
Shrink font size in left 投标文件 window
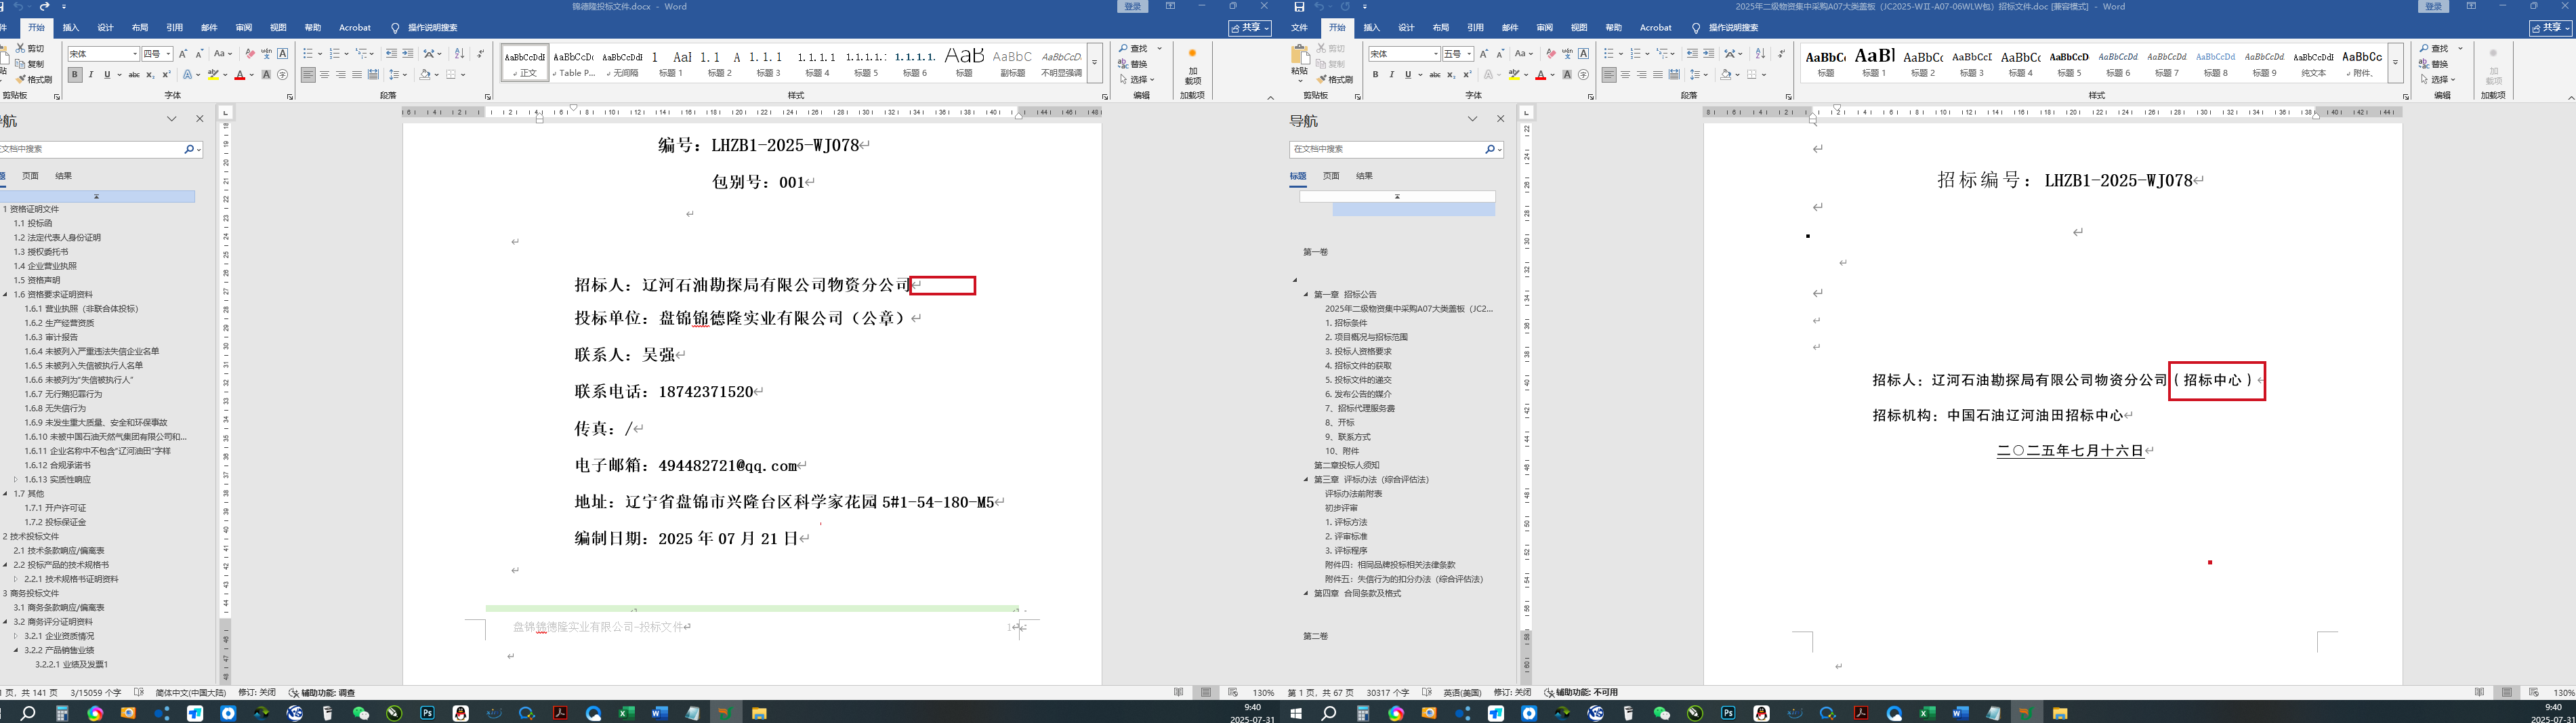[x=199, y=54]
